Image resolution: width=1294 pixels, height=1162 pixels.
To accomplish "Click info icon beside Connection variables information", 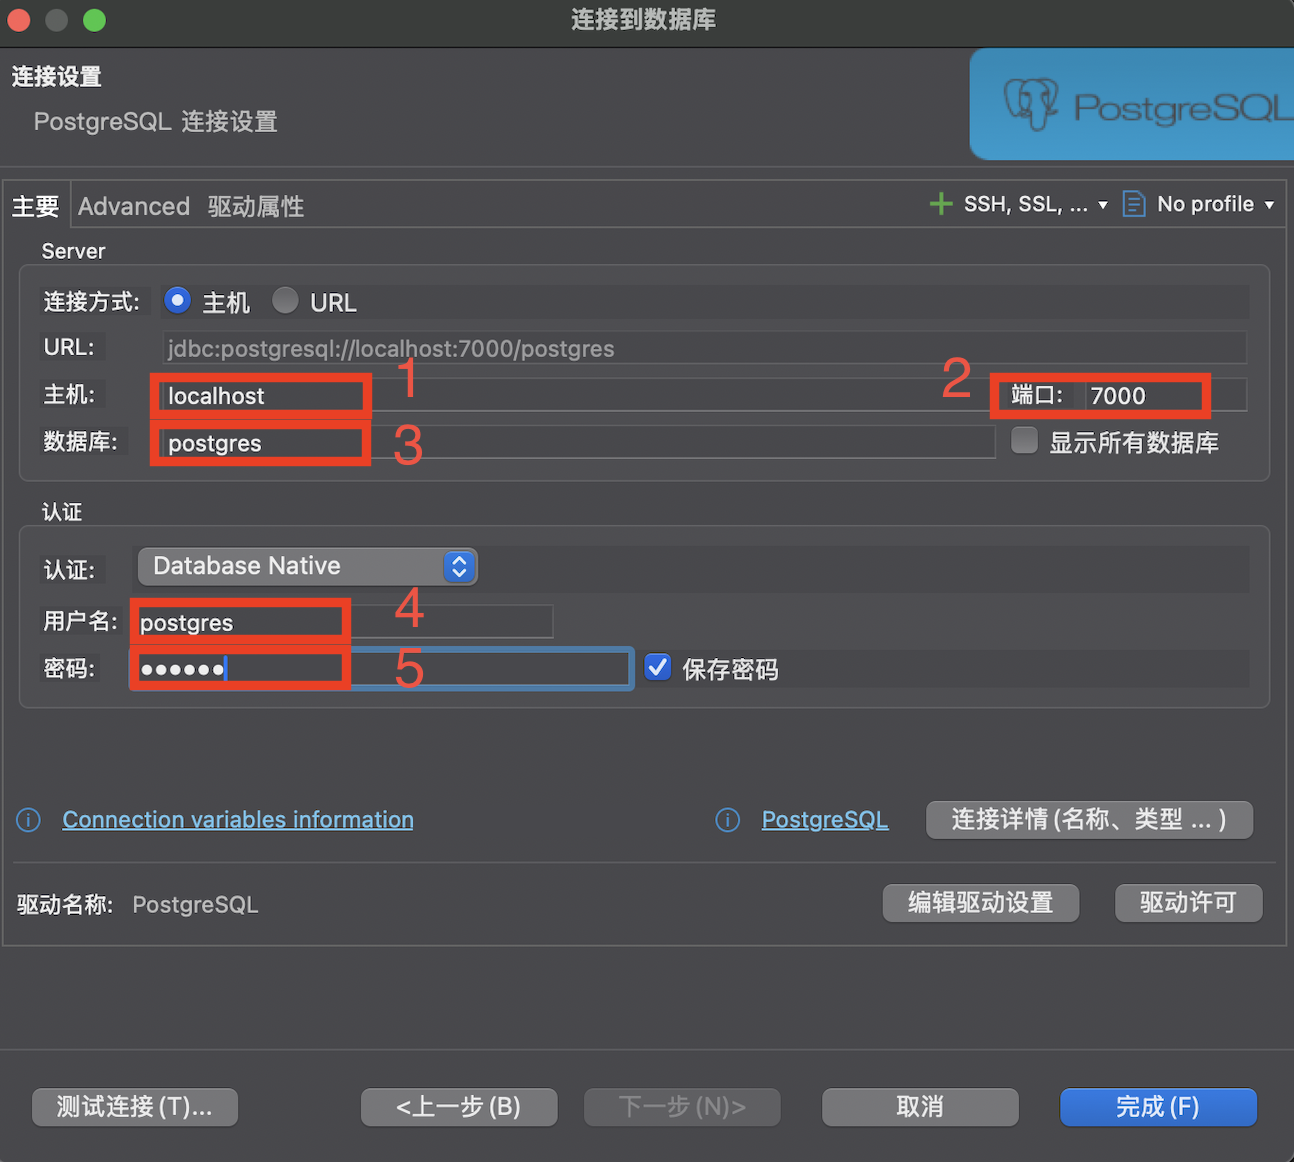I will pos(29,820).
